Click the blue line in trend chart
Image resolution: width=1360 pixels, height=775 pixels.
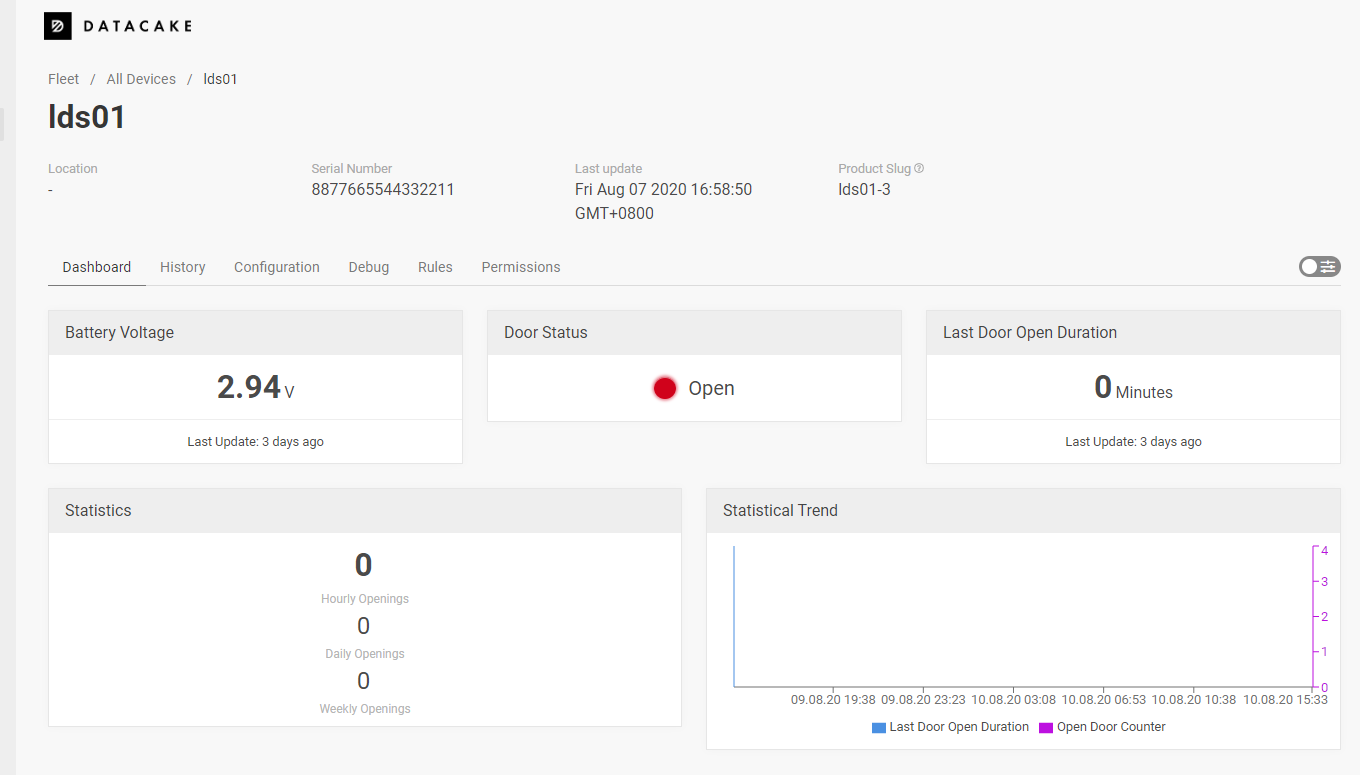734,615
